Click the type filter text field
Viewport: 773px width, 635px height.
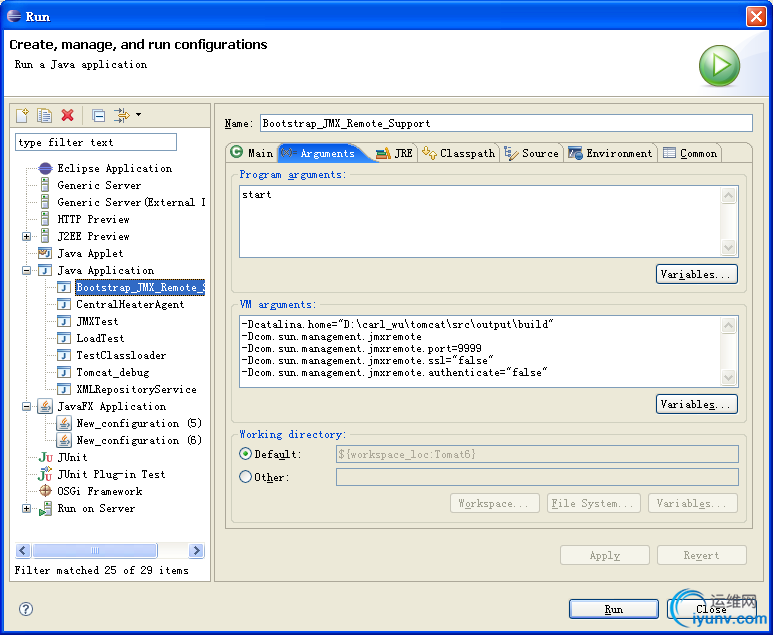(x=96, y=142)
